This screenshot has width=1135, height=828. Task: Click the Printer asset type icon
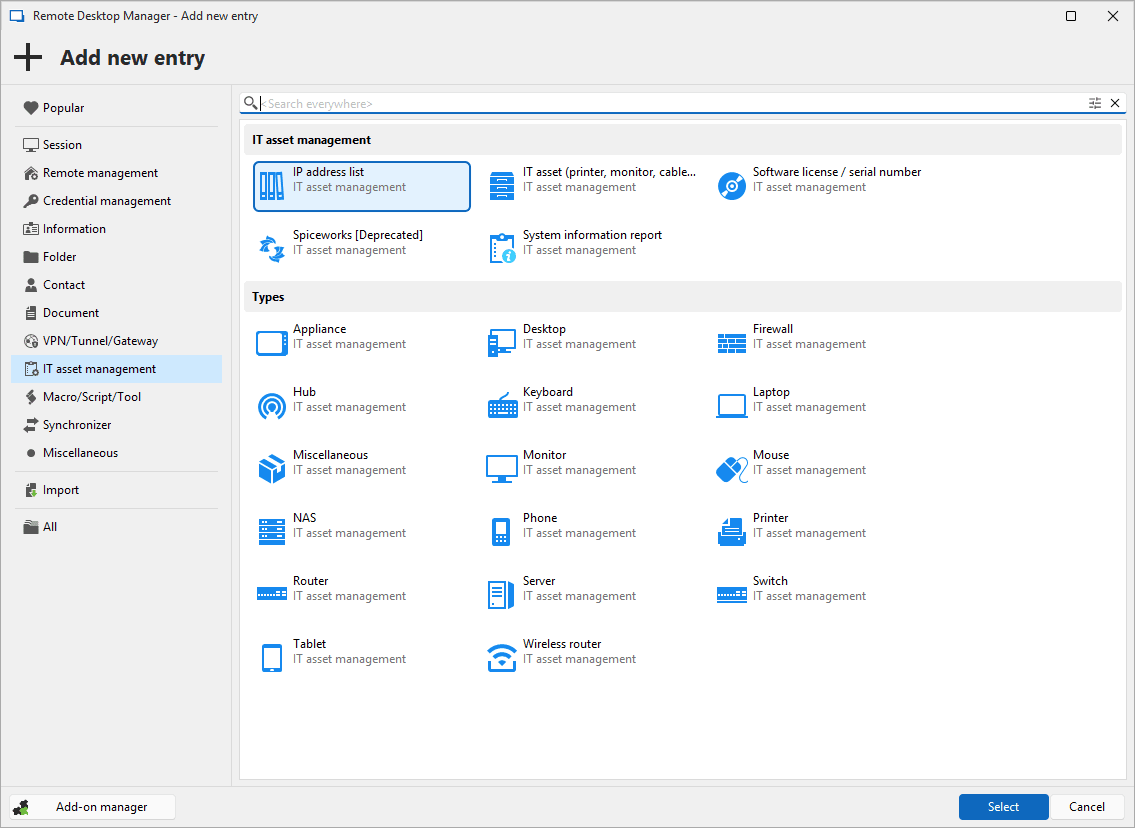(x=732, y=532)
